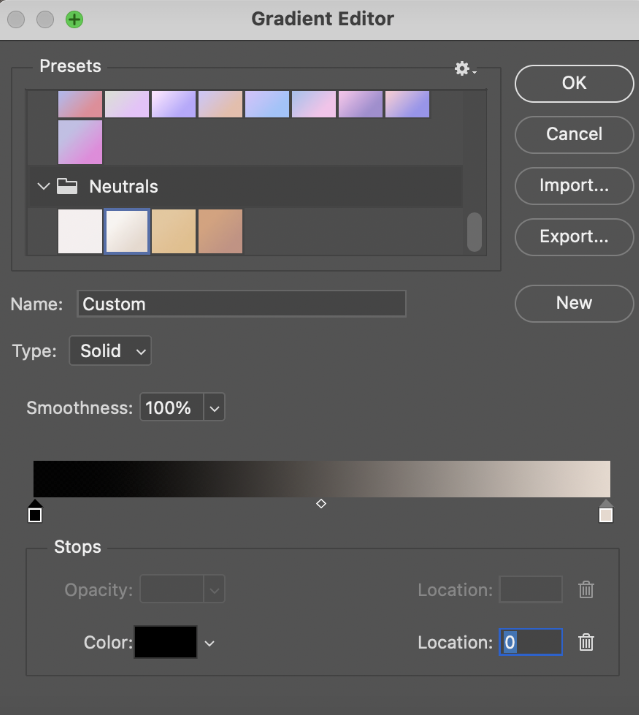Click the New button
The image size is (639, 715).
pyautogui.click(x=574, y=303)
